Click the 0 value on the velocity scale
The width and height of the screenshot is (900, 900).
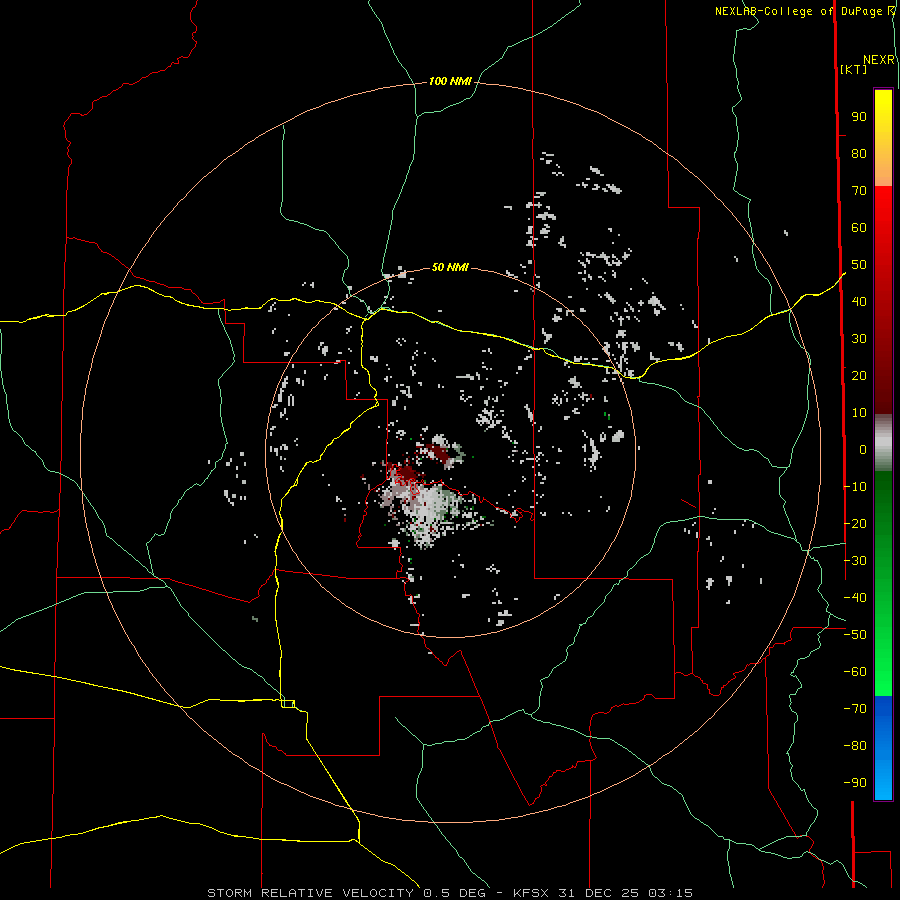[x=863, y=449]
